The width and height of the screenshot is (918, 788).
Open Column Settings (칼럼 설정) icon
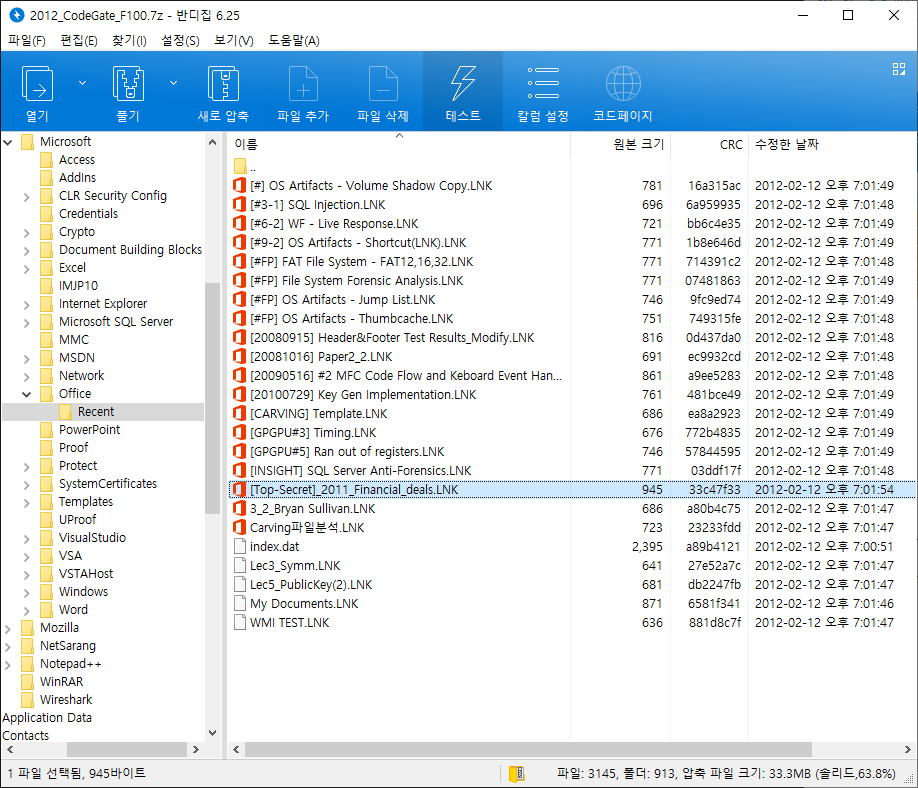click(543, 83)
